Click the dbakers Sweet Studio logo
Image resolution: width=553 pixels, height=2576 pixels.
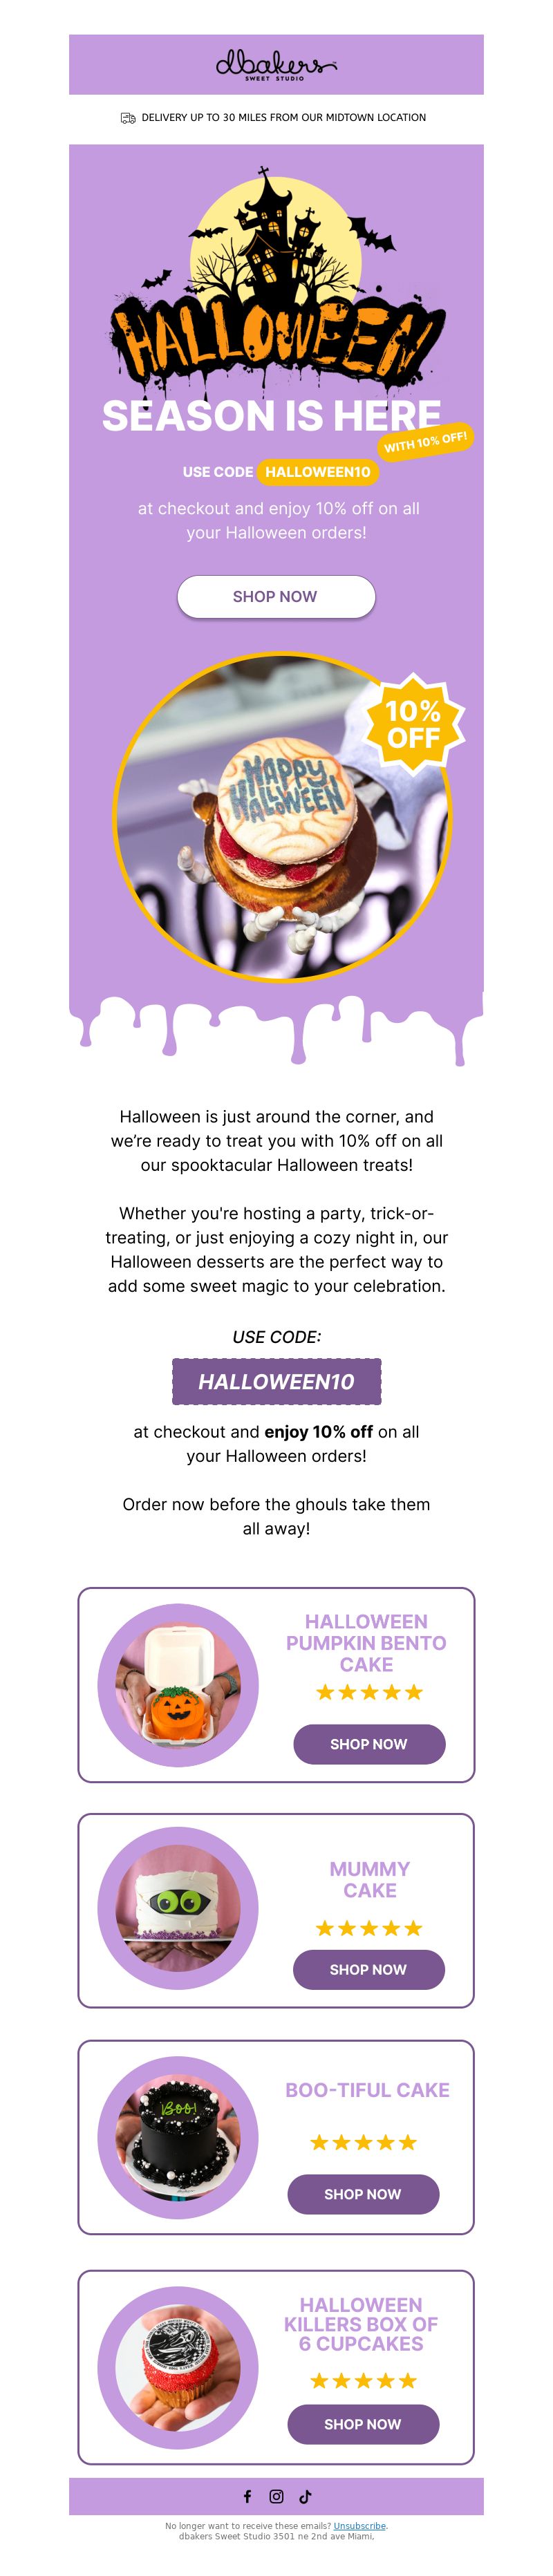[276, 65]
